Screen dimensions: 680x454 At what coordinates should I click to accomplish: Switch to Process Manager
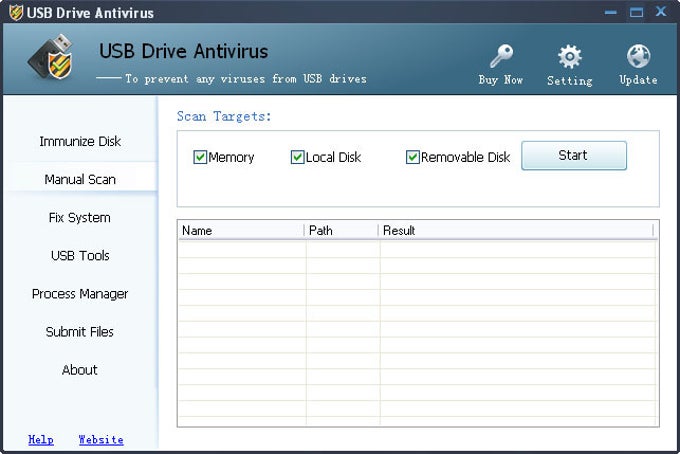pyautogui.click(x=80, y=294)
